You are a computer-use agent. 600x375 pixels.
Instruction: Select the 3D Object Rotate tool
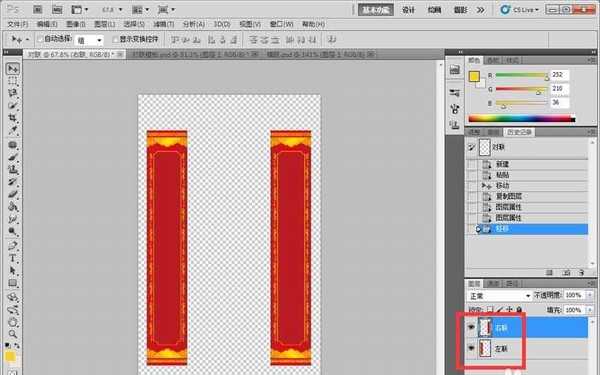(13, 297)
